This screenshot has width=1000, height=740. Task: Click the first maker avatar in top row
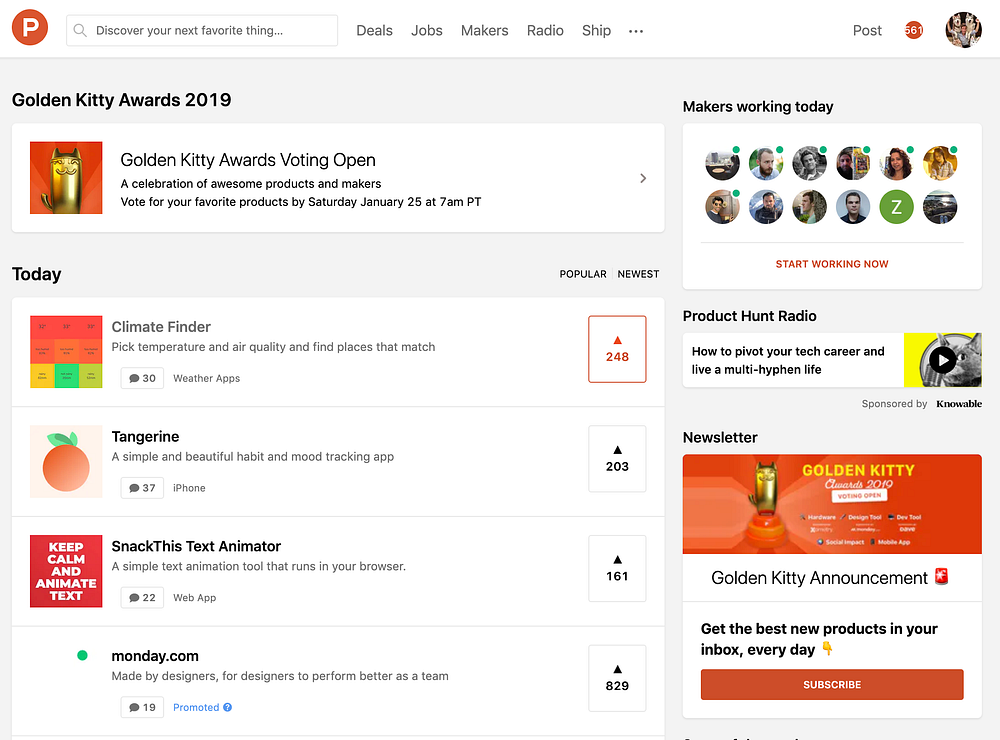click(x=722, y=163)
